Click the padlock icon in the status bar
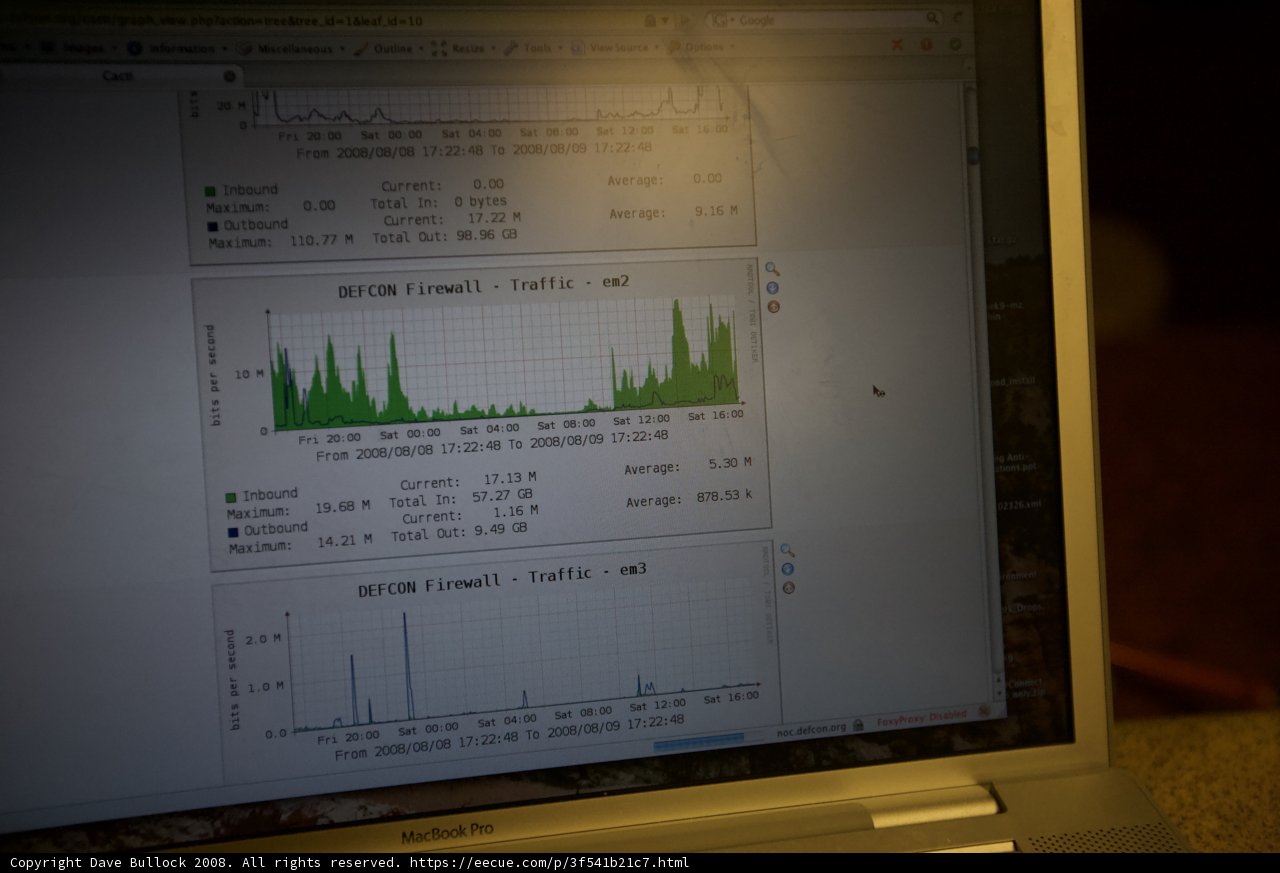1280x873 pixels. 859,725
